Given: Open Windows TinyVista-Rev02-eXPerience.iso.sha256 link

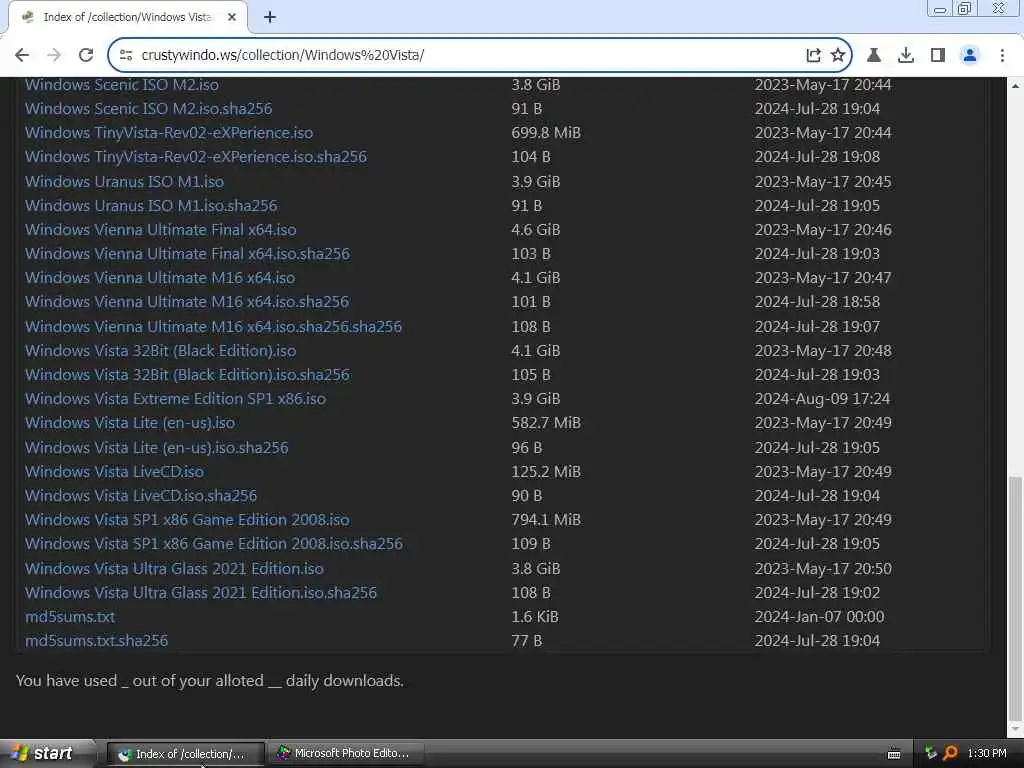Looking at the screenshot, I should click(195, 157).
